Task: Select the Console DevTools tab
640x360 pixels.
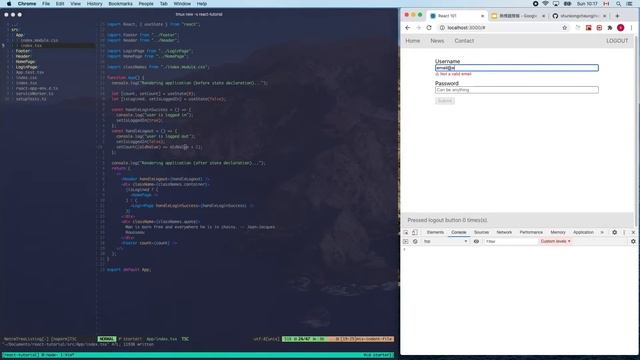Action: (459, 232)
